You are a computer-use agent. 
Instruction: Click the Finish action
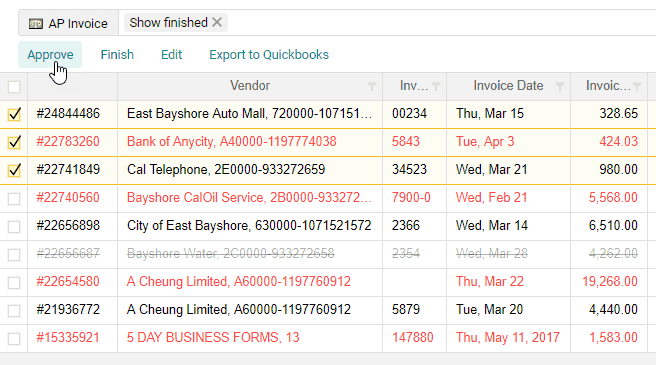point(117,54)
